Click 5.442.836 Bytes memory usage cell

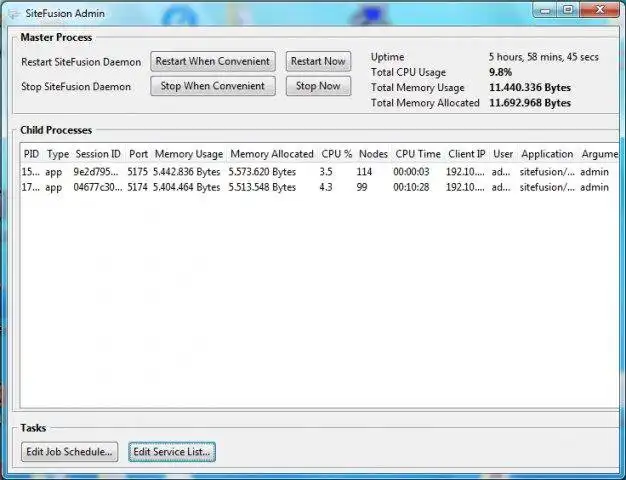pos(186,172)
